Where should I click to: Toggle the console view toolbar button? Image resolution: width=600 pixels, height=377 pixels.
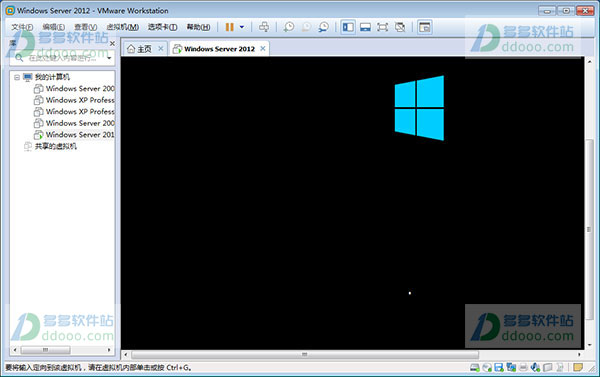424,27
